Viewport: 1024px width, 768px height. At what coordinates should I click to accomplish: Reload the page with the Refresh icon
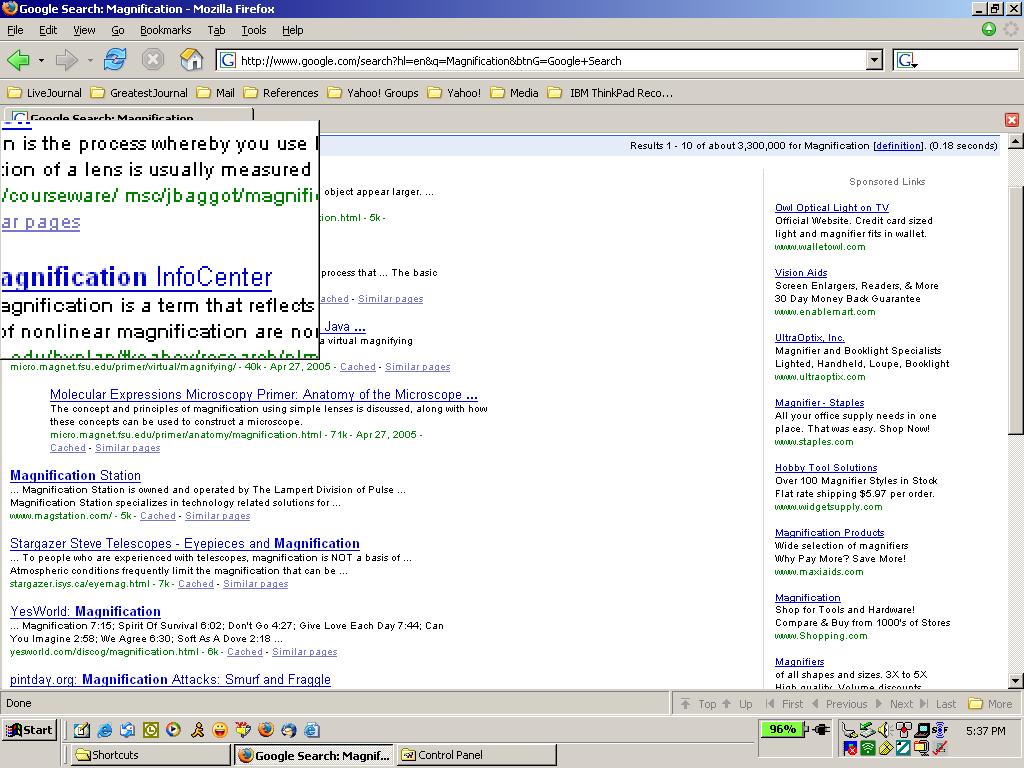pyautogui.click(x=115, y=60)
